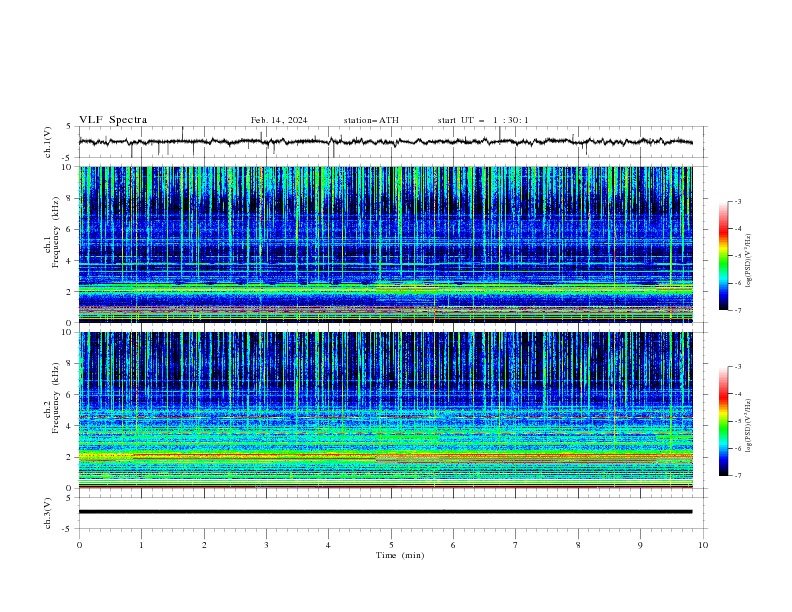The image size is (792, 612).
Task: Click the ch.1 waveform trace plot
Action: [x=386, y=142]
